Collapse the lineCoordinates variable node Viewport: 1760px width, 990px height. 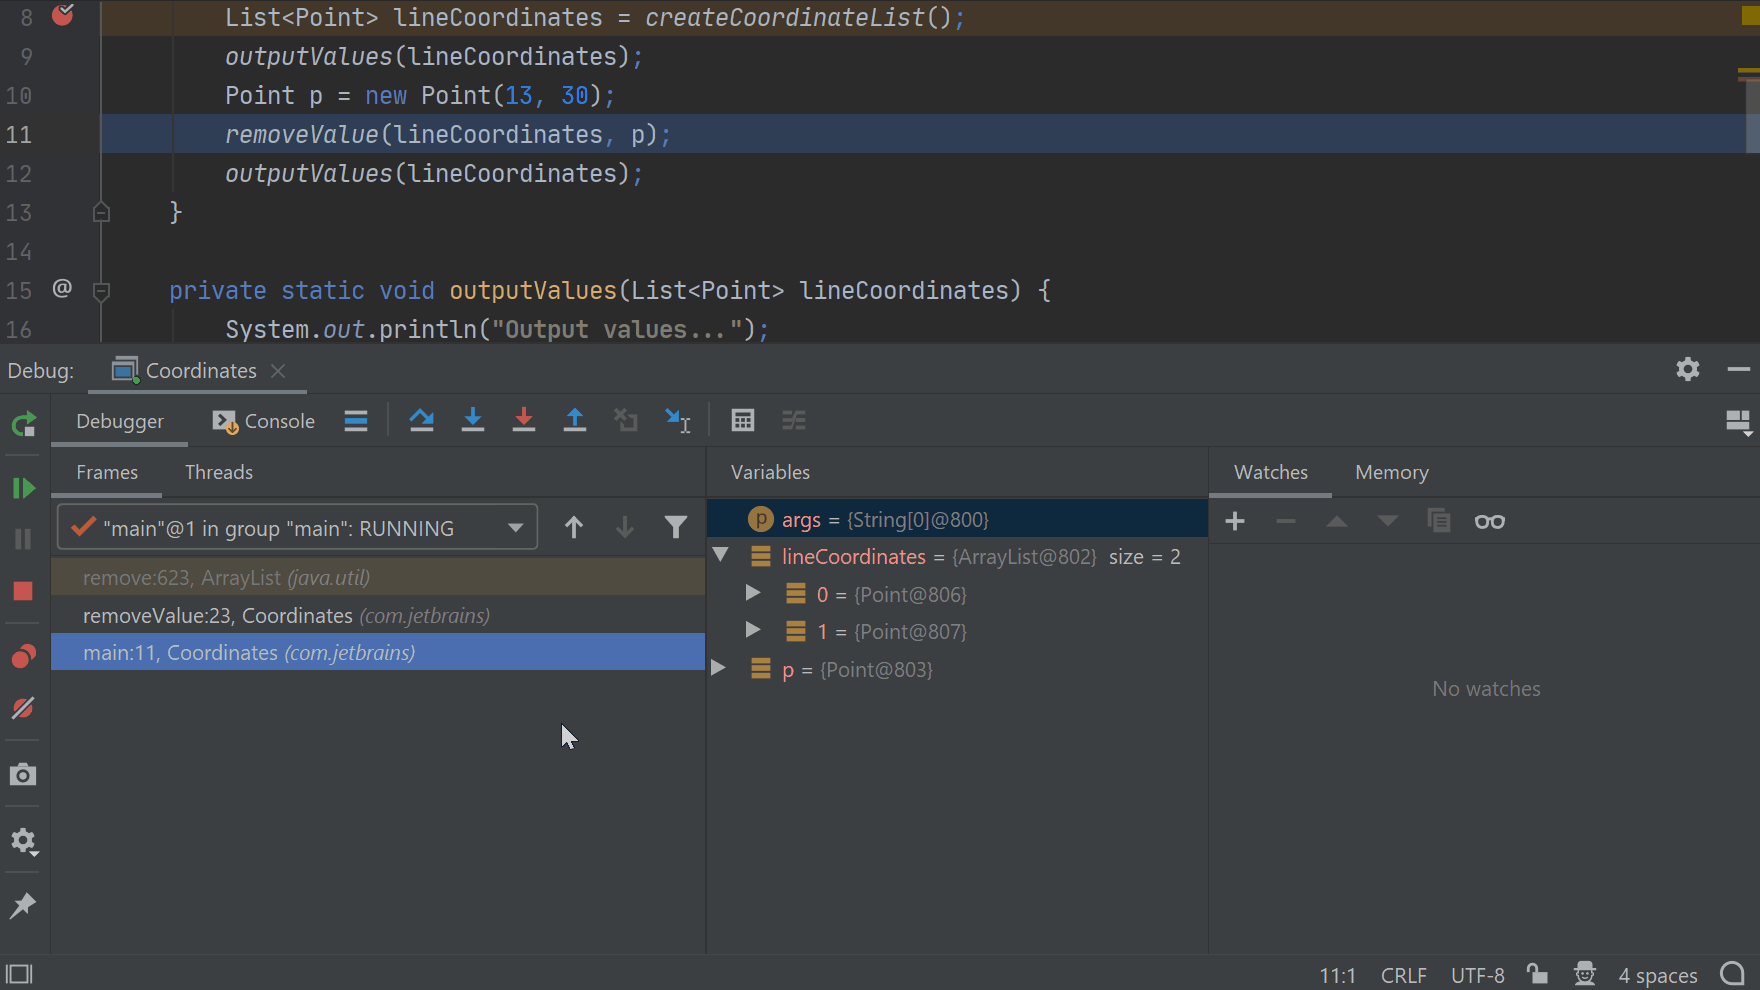[x=720, y=556]
